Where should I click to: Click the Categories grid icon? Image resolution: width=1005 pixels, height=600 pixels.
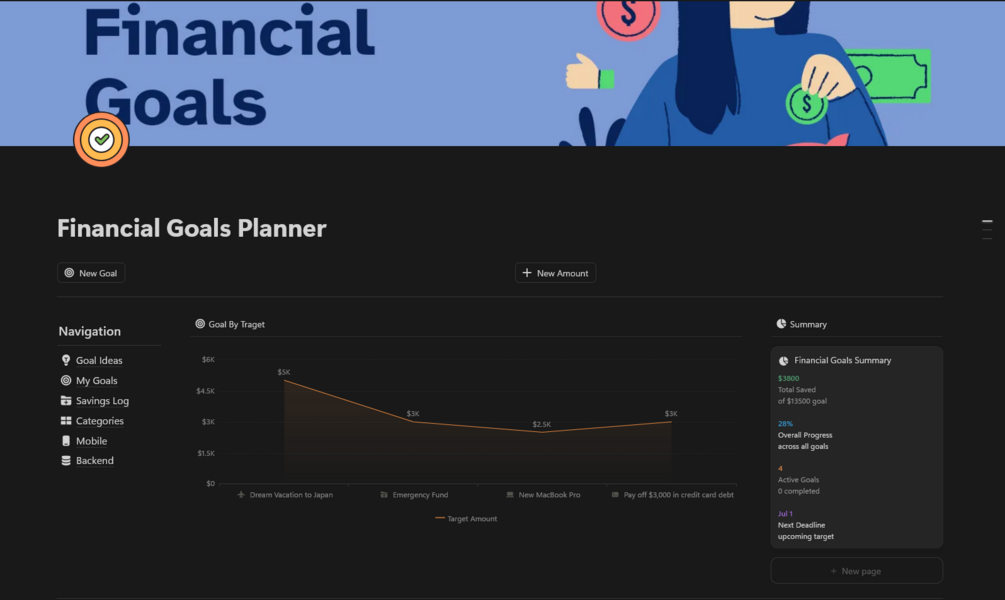(66, 421)
